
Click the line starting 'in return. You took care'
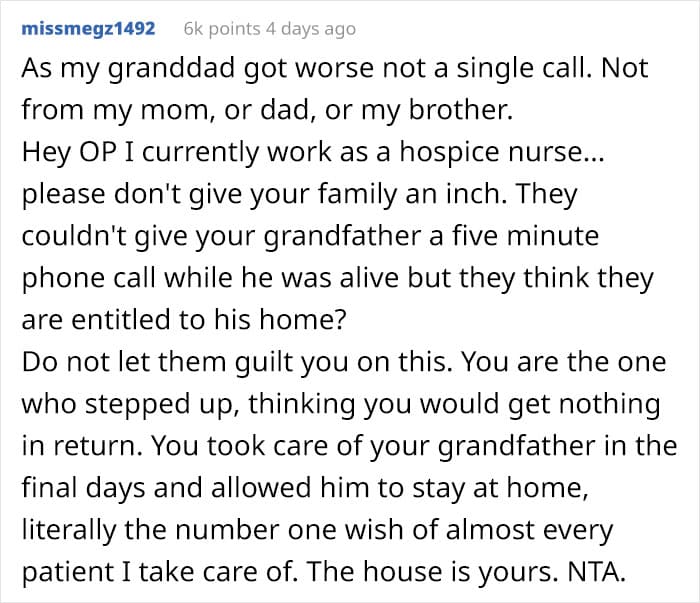[x=350, y=445]
